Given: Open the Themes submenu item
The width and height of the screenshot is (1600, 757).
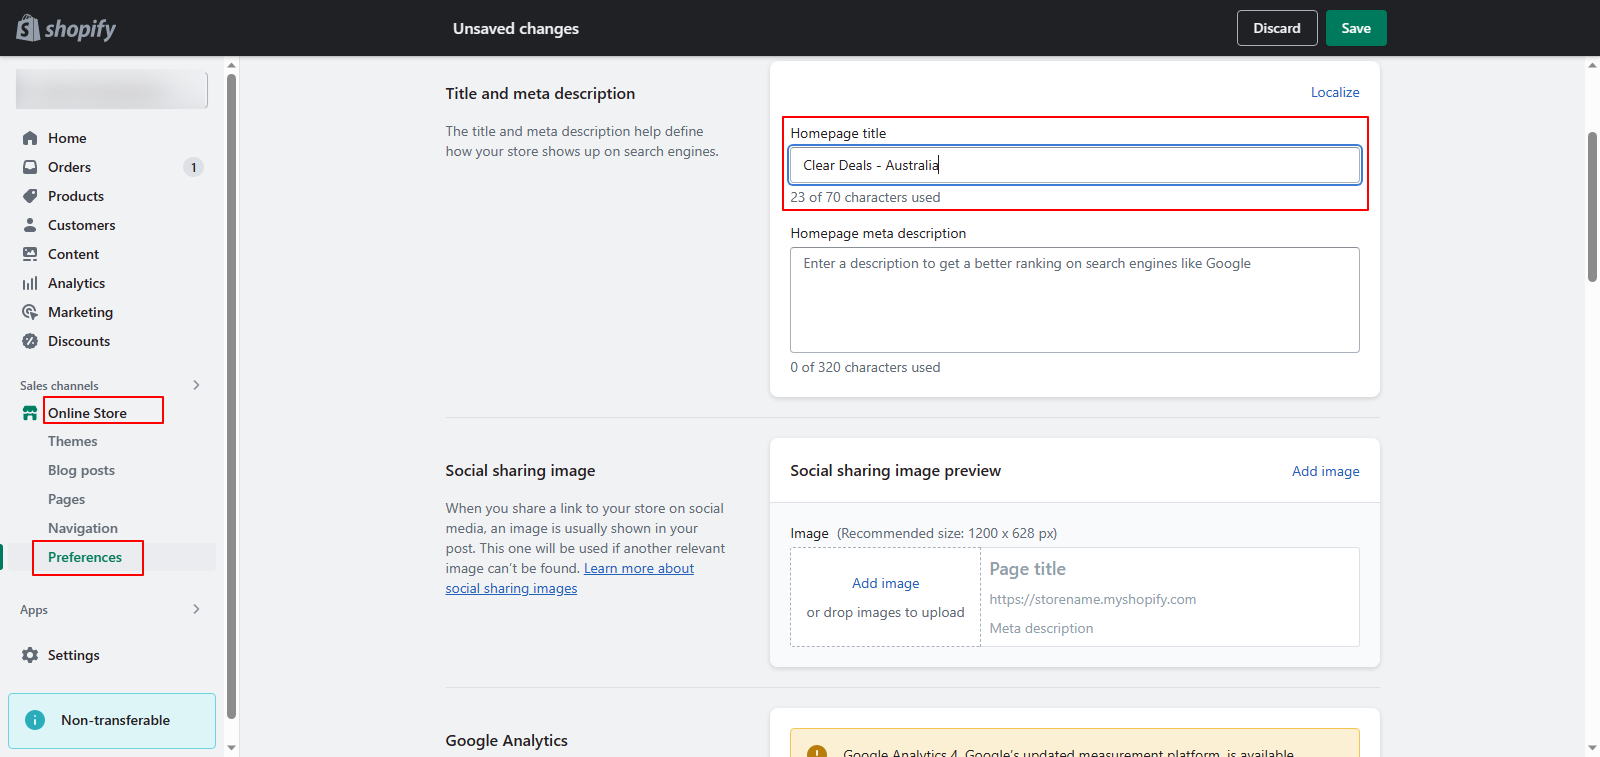Looking at the screenshot, I should click(73, 441).
